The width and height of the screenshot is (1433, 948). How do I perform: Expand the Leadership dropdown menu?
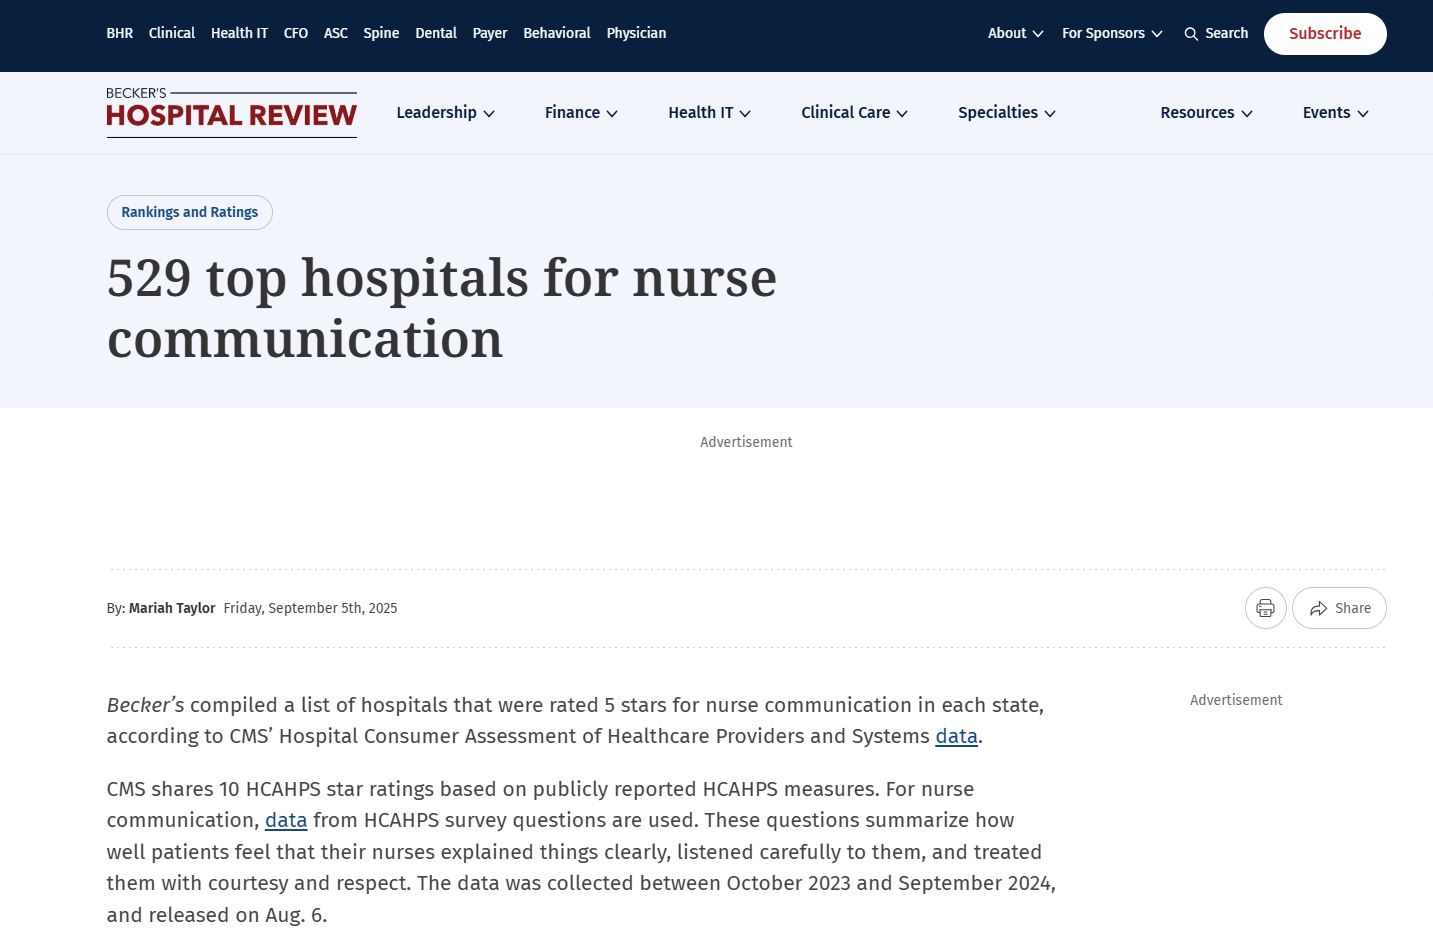pyautogui.click(x=445, y=113)
